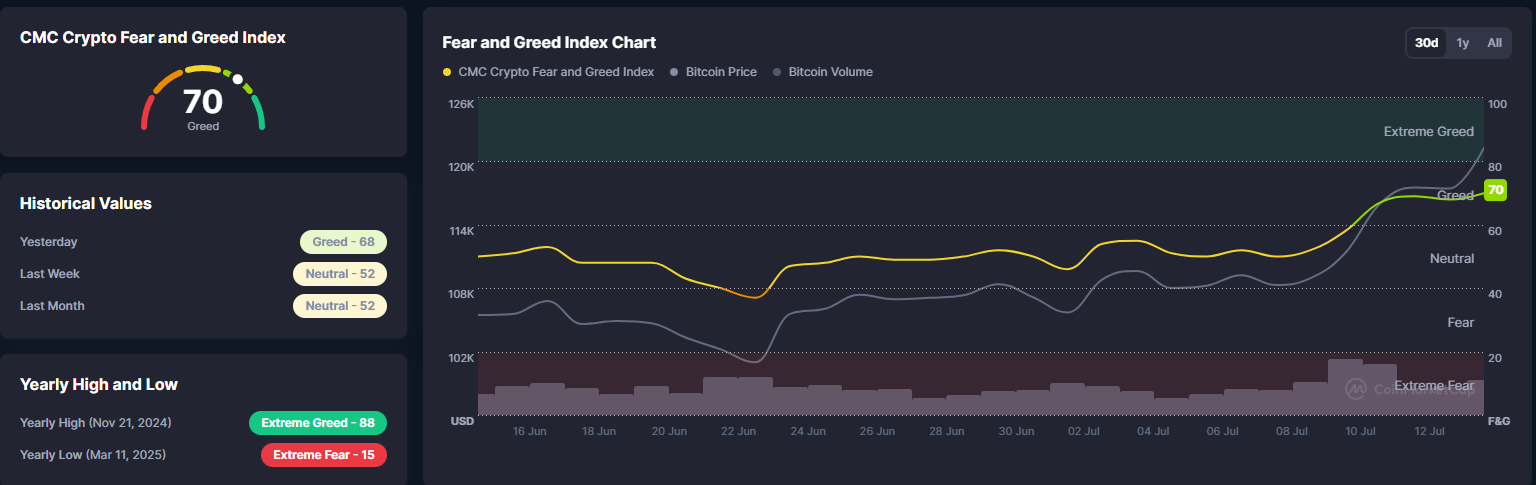Click the 20 Jun date axis label

point(669,432)
